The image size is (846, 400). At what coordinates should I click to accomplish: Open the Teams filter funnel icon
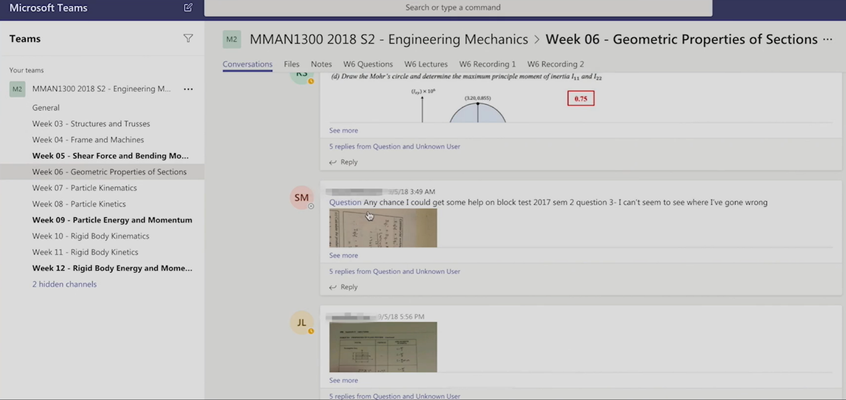coord(188,38)
